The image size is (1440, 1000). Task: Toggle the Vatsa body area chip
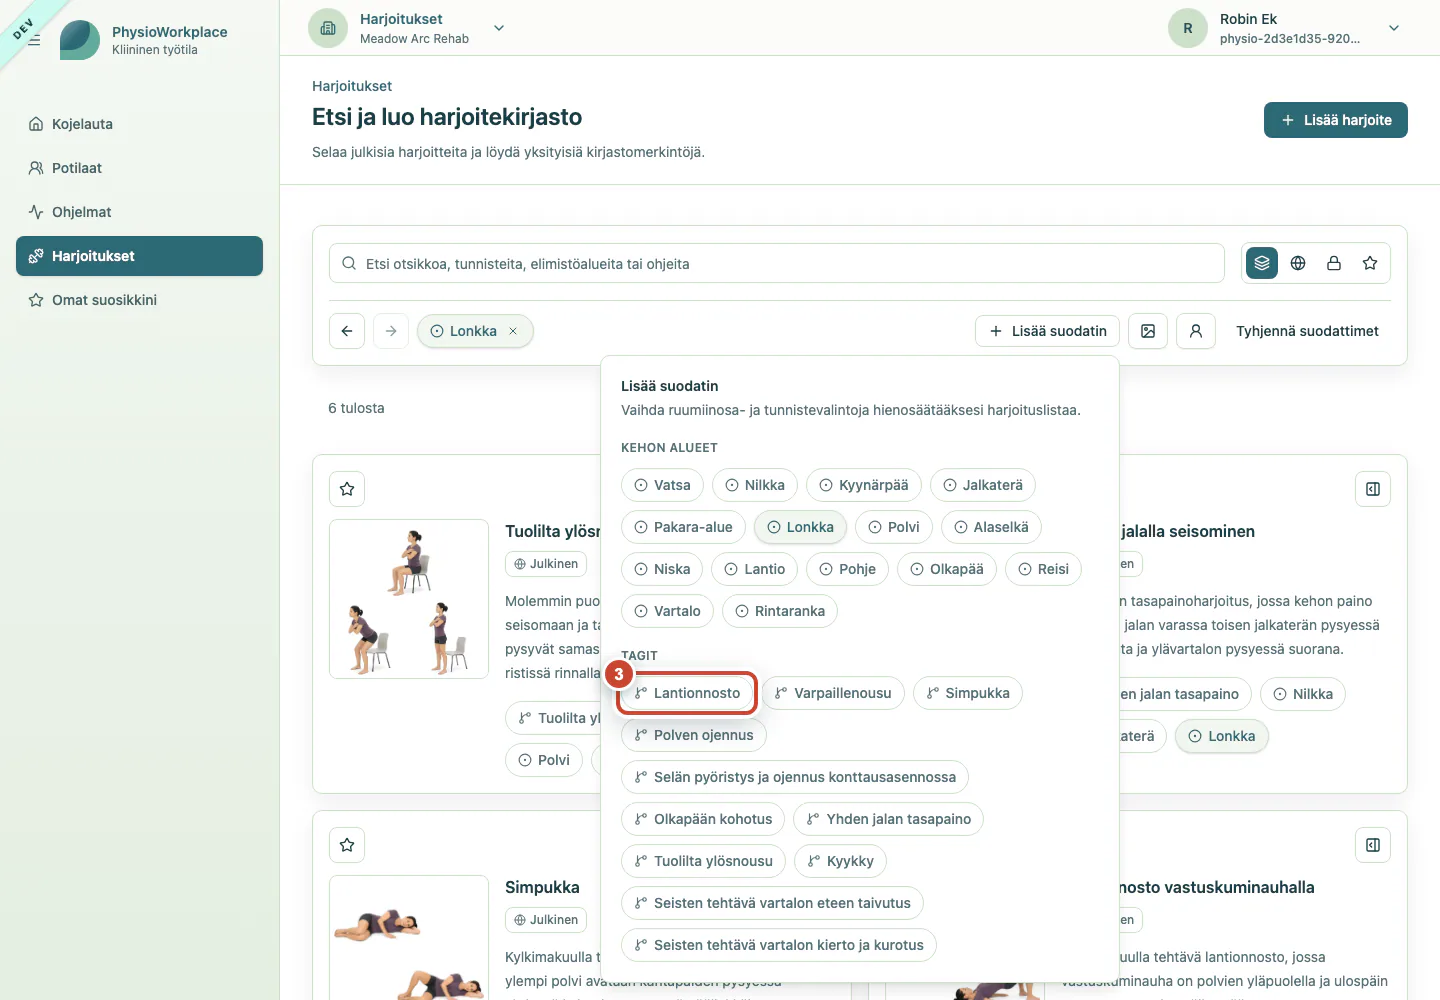662,485
